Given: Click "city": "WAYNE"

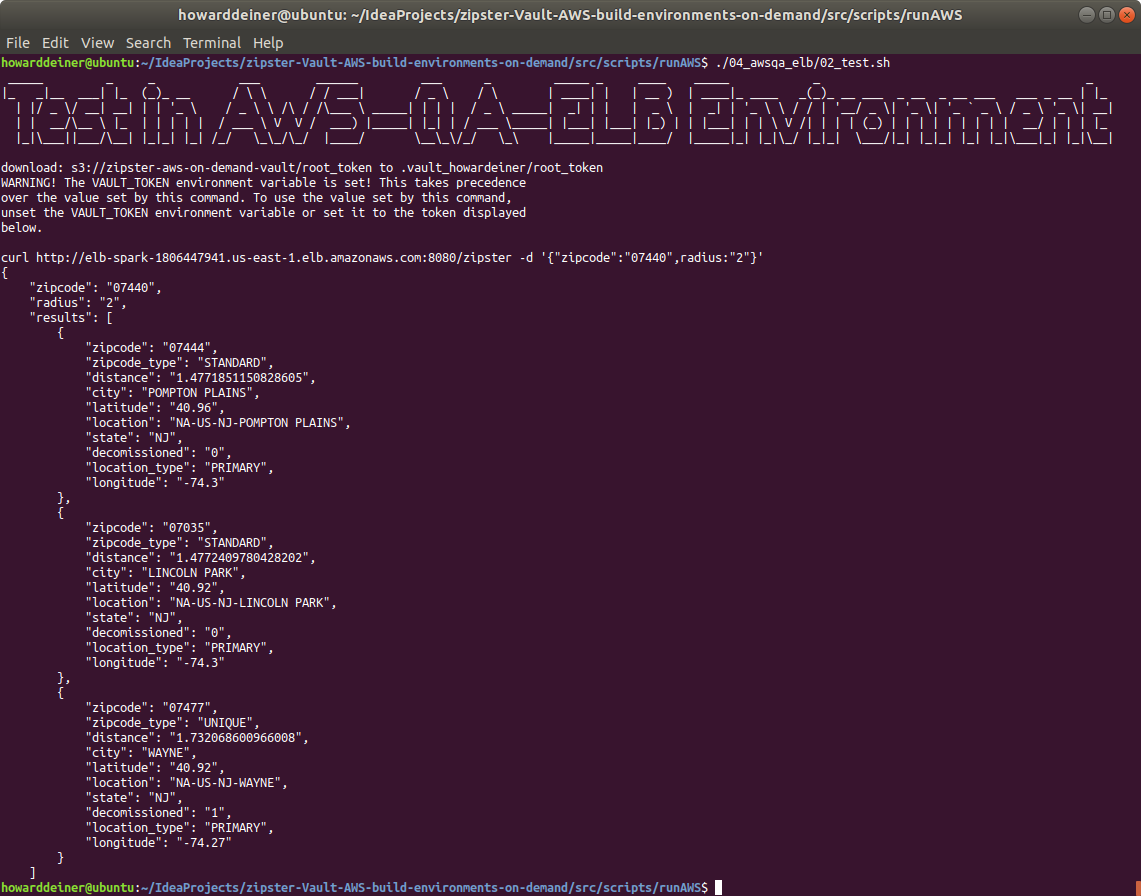Looking at the screenshot, I should point(141,753).
